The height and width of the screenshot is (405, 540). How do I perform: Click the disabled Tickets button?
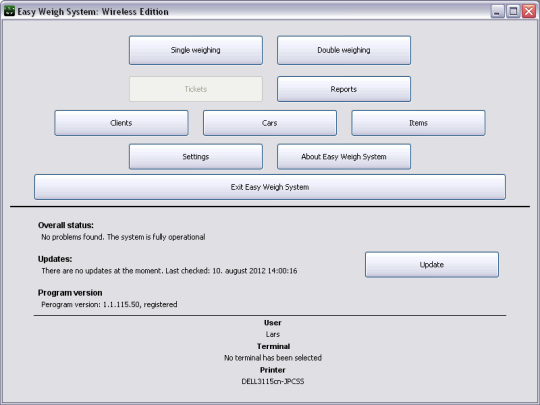(196, 89)
